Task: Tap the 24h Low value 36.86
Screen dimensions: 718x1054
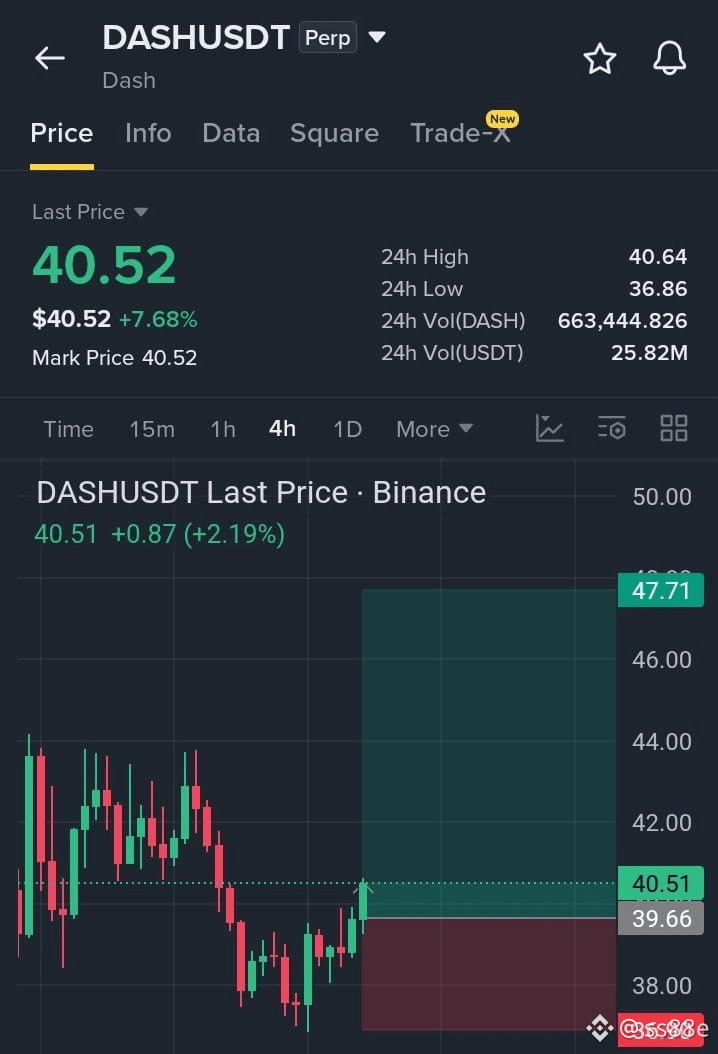Action: click(x=657, y=289)
